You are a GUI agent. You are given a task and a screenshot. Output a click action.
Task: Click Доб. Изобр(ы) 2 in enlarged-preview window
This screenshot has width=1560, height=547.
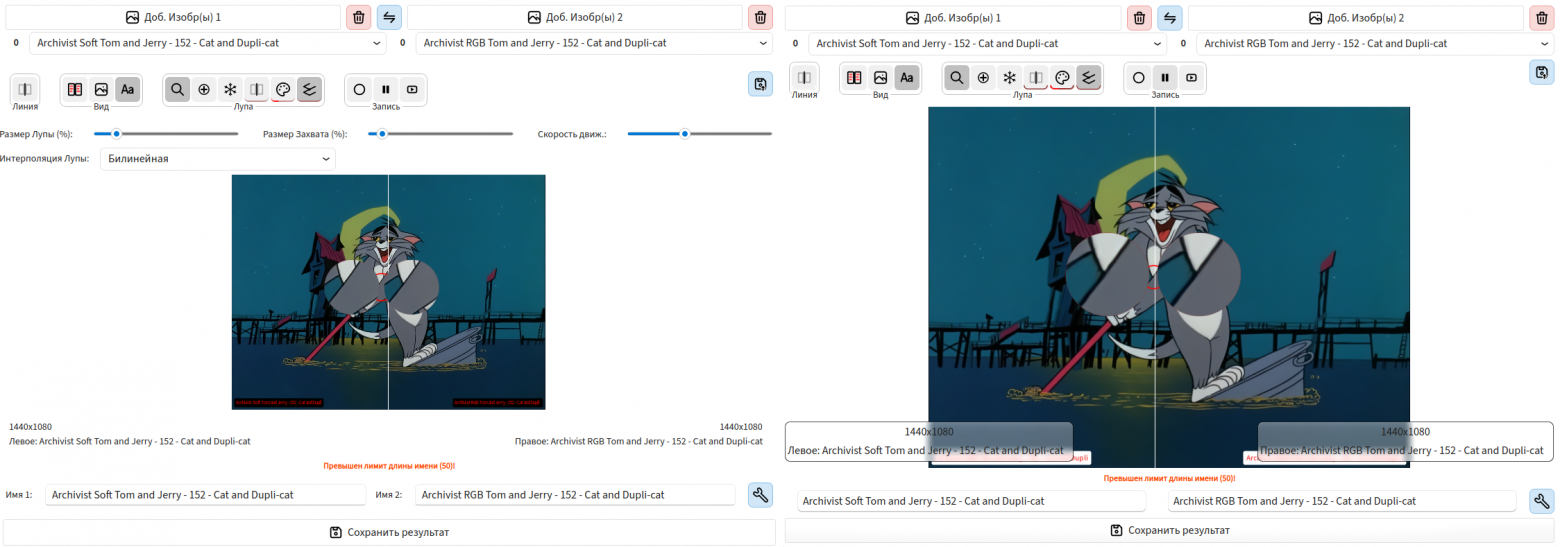coord(1356,17)
